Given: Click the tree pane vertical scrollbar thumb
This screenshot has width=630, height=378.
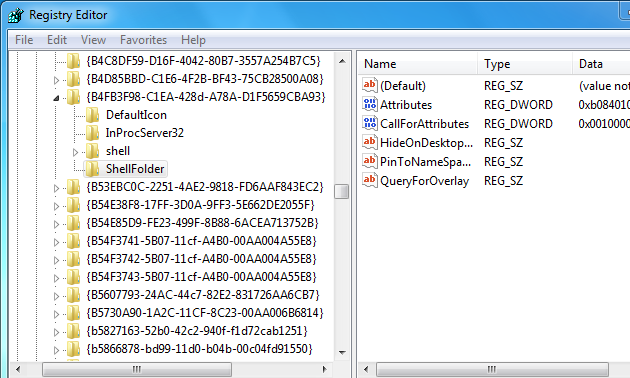Looking at the screenshot, I should click(x=342, y=191).
